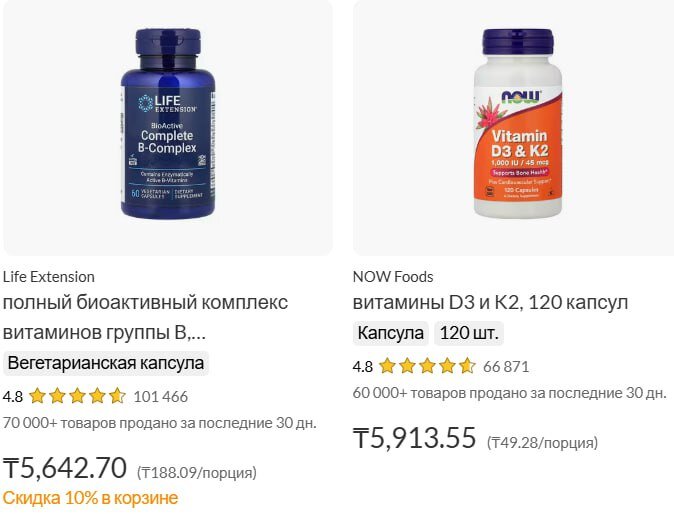Open the B-complex vitamins product title
The width and height of the screenshot is (674, 514).
pyautogui.click(x=145, y=317)
